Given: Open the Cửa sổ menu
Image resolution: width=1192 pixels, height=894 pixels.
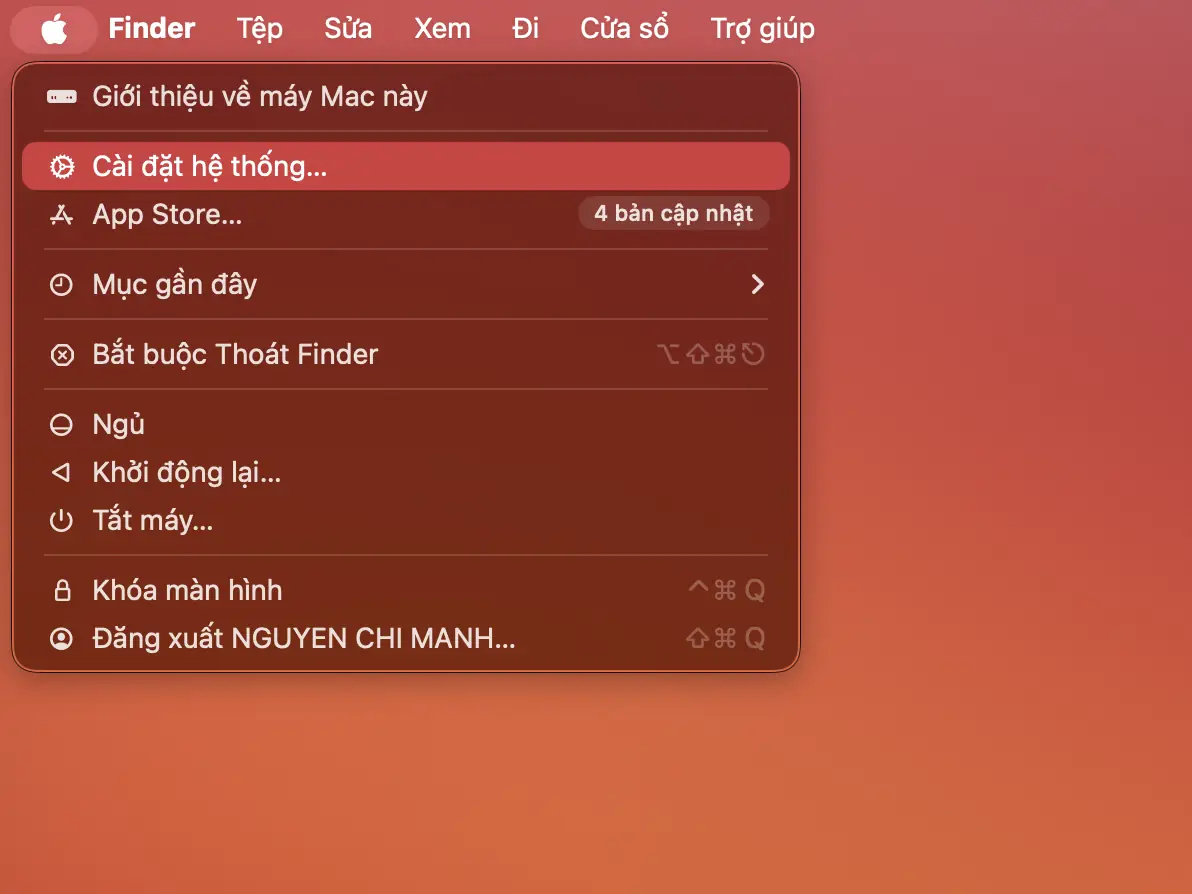Looking at the screenshot, I should pos(625,29).
